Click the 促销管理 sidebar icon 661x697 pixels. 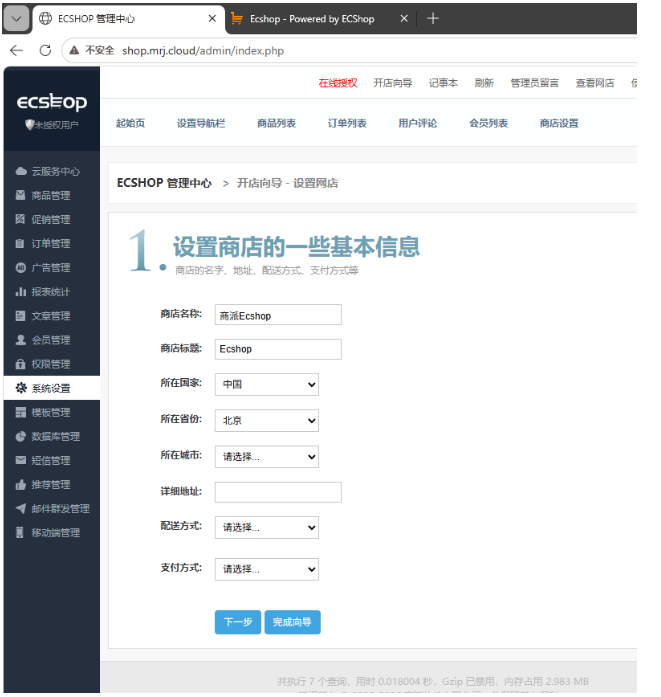[20, 219]
